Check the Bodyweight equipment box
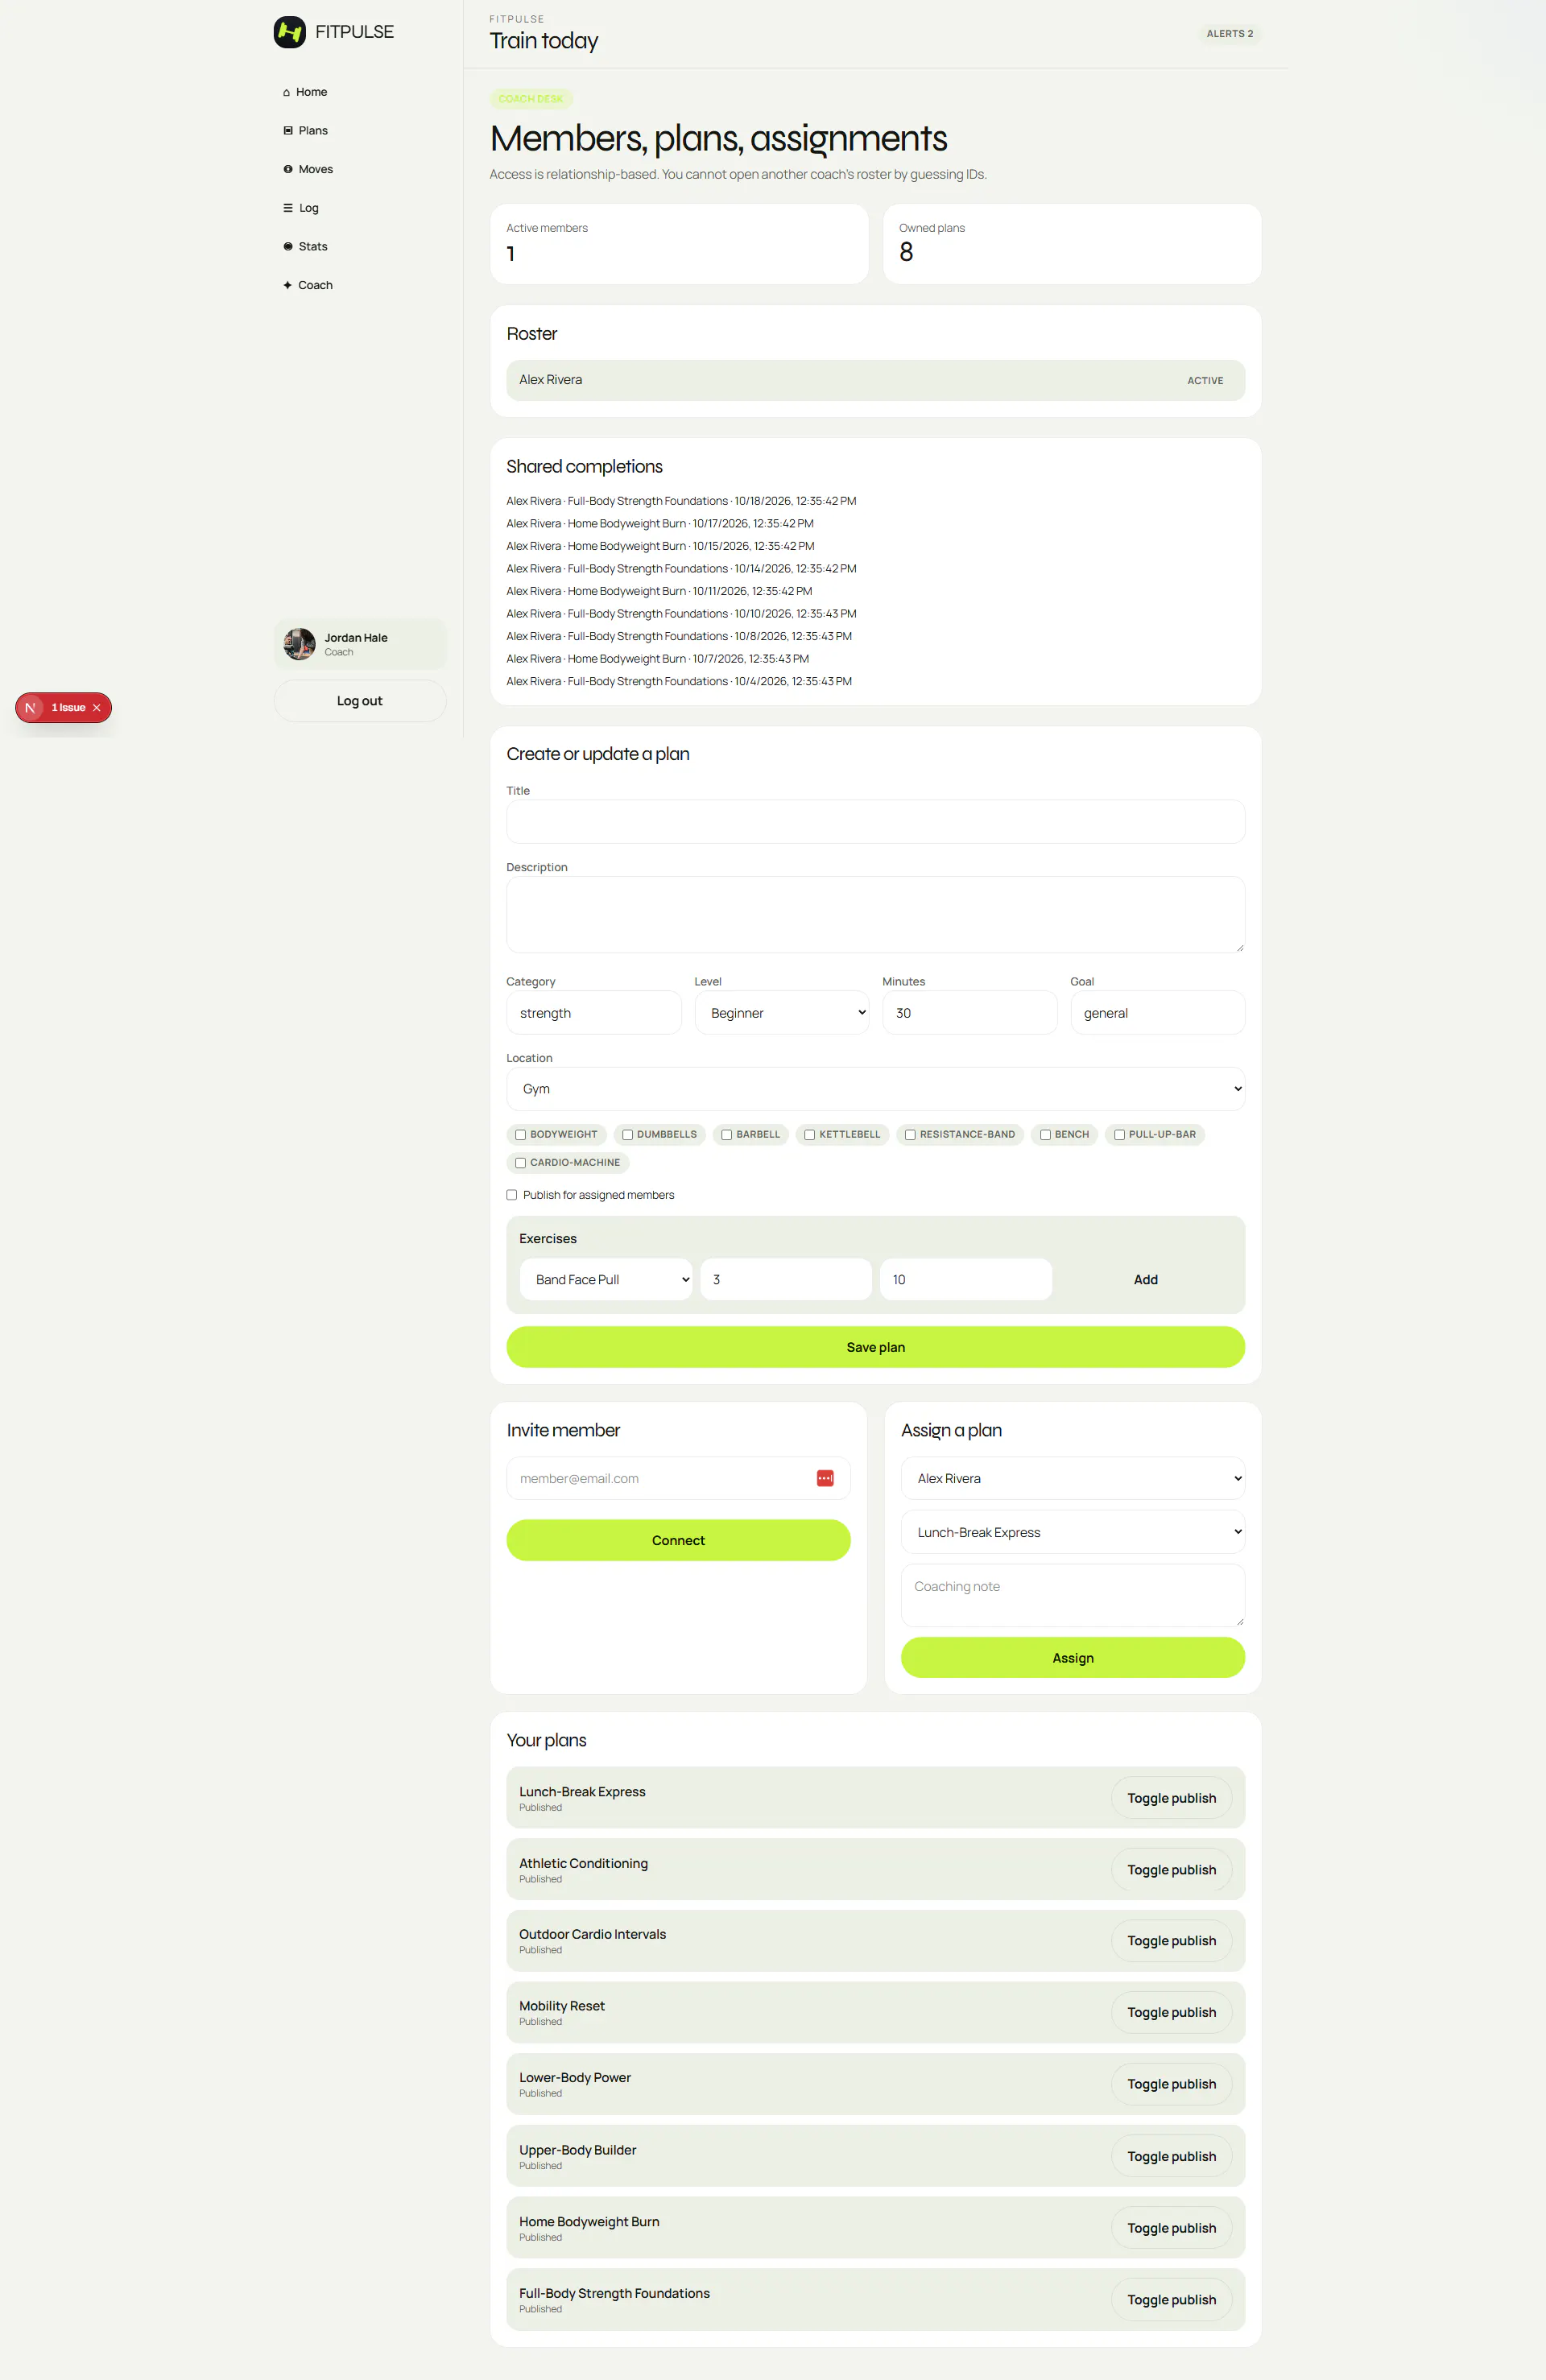This screenshot has width=1546, height=2380. pyautogui.click(x=520, y=1135)
